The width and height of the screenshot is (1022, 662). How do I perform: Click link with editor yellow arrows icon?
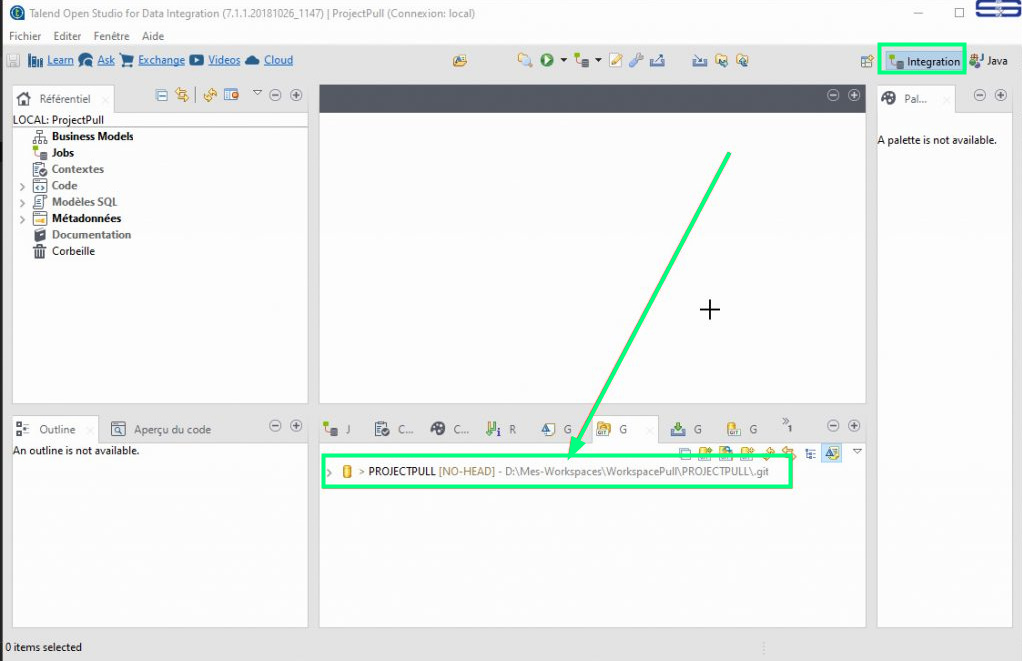point(182,95)
